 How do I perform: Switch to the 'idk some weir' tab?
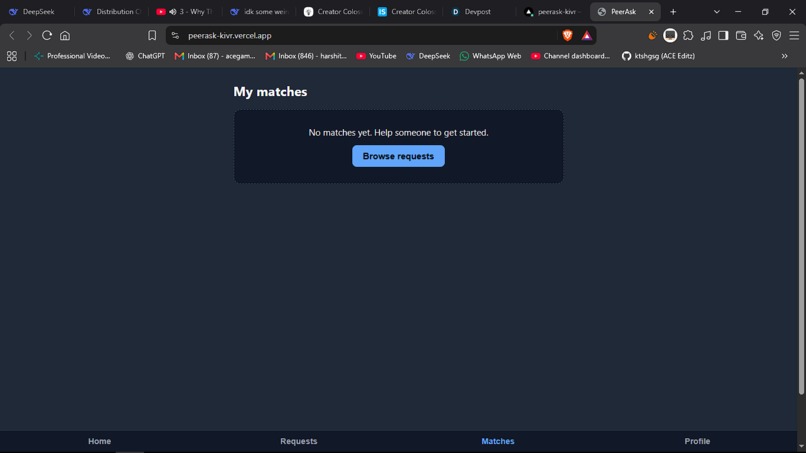pyautogui.click(x=260, y=11)
